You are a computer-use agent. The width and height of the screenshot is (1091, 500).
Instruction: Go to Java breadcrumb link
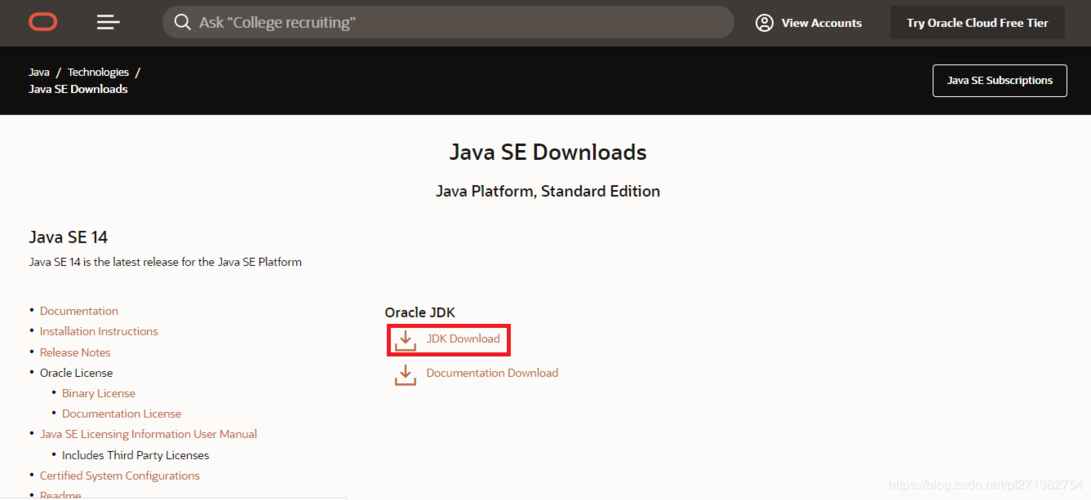[x=39, y=72]
